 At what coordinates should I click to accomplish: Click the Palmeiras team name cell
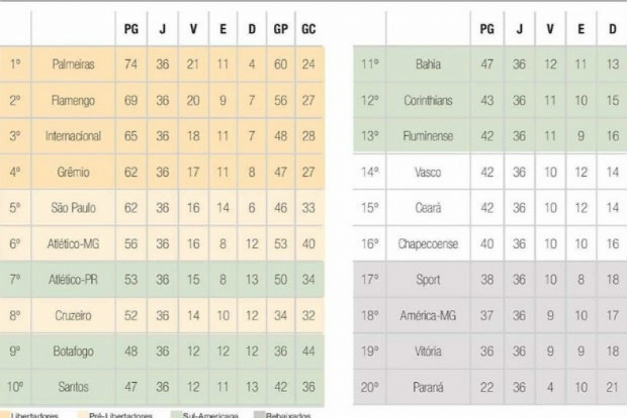pyautogui.click(x=73, y=64)
